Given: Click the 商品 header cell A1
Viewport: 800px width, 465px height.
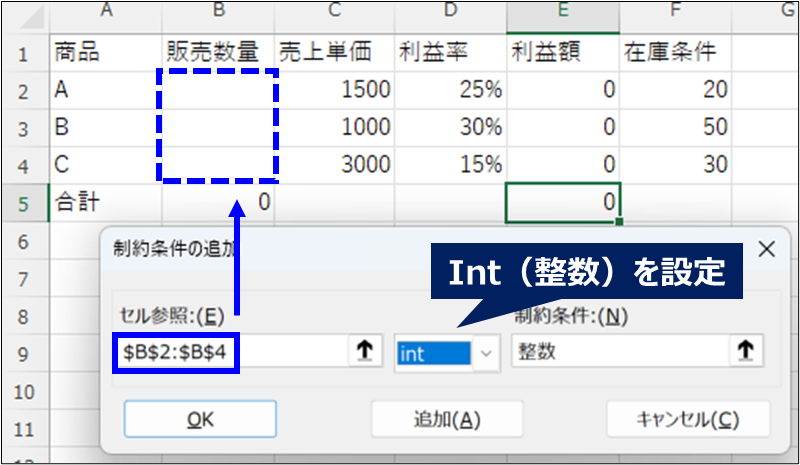Looking at the screenshot, I should [105, 52].
